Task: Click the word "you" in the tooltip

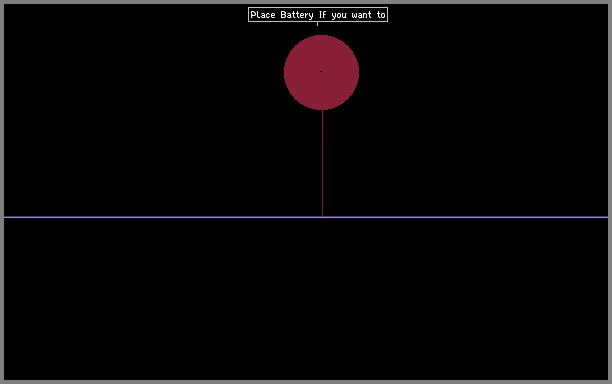Action: click(339, 16)
